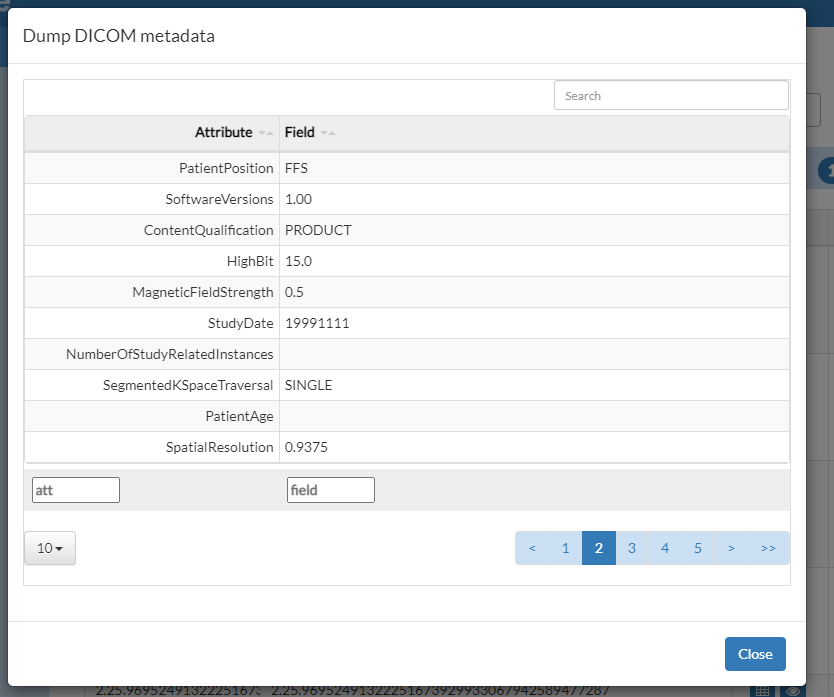Select the SoftwareVersions attribute cell

pyautogui.click(x=152, y=199)
